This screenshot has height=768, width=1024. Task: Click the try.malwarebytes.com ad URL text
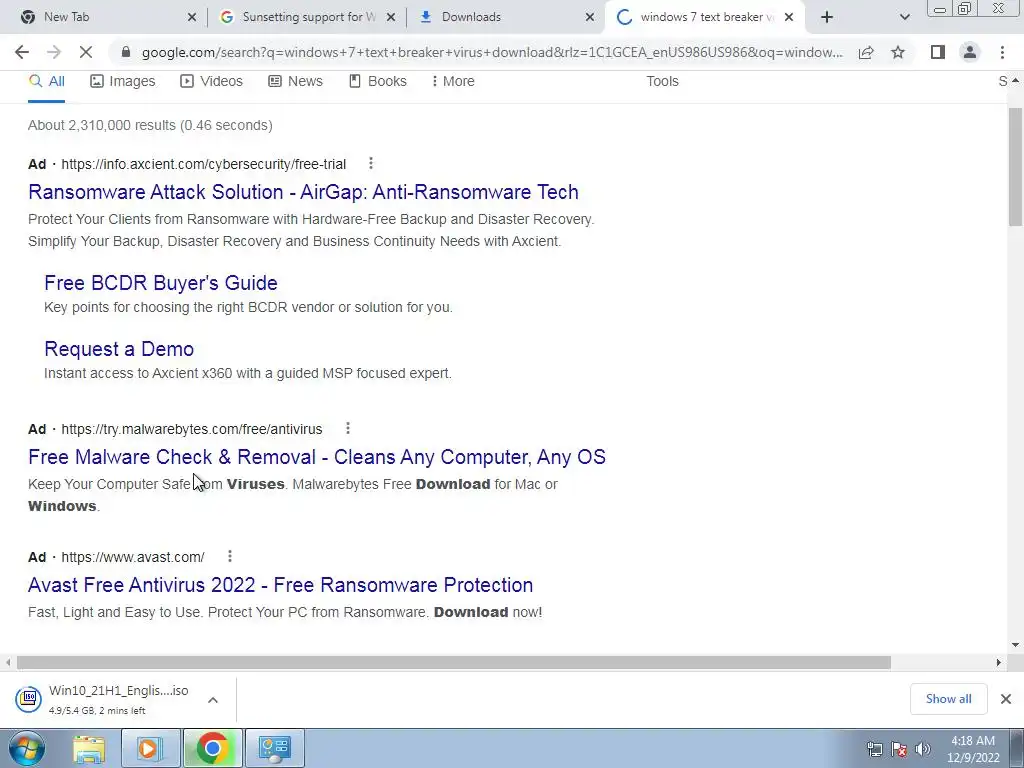192,429
